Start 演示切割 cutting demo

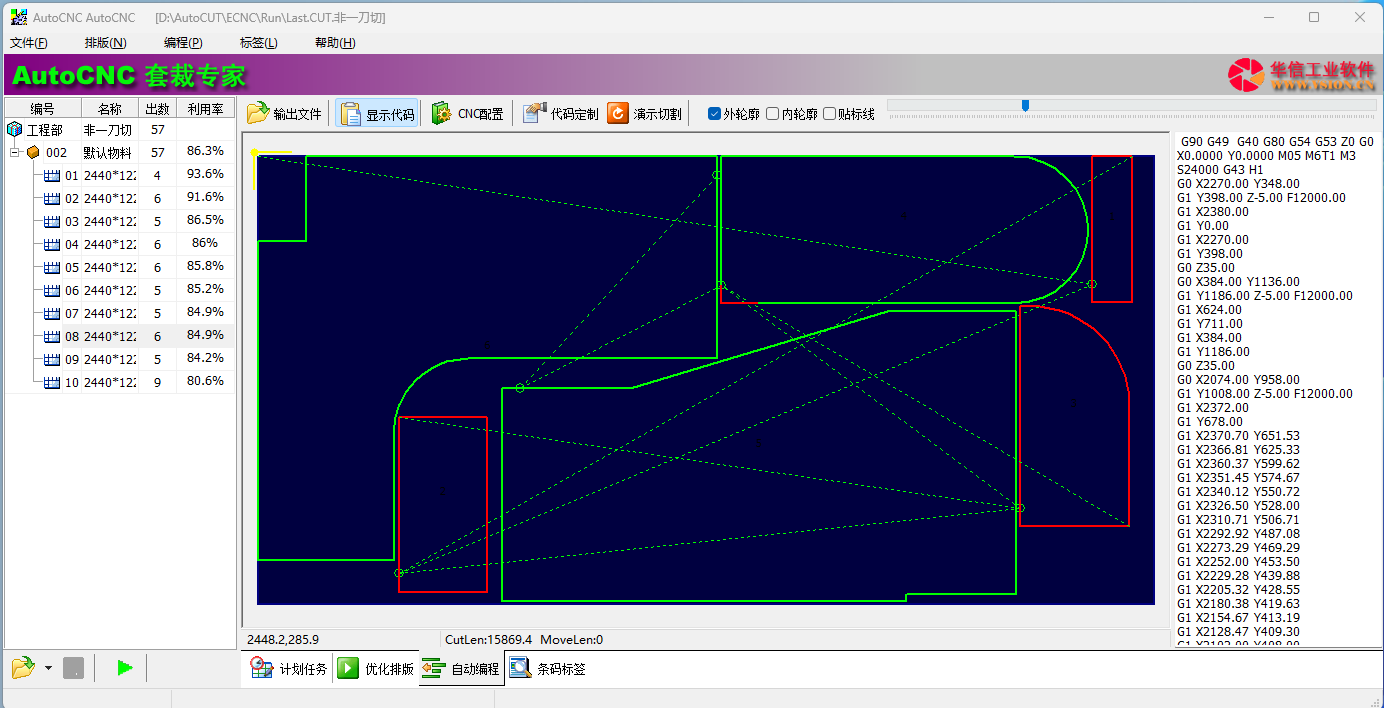[618, 113]
